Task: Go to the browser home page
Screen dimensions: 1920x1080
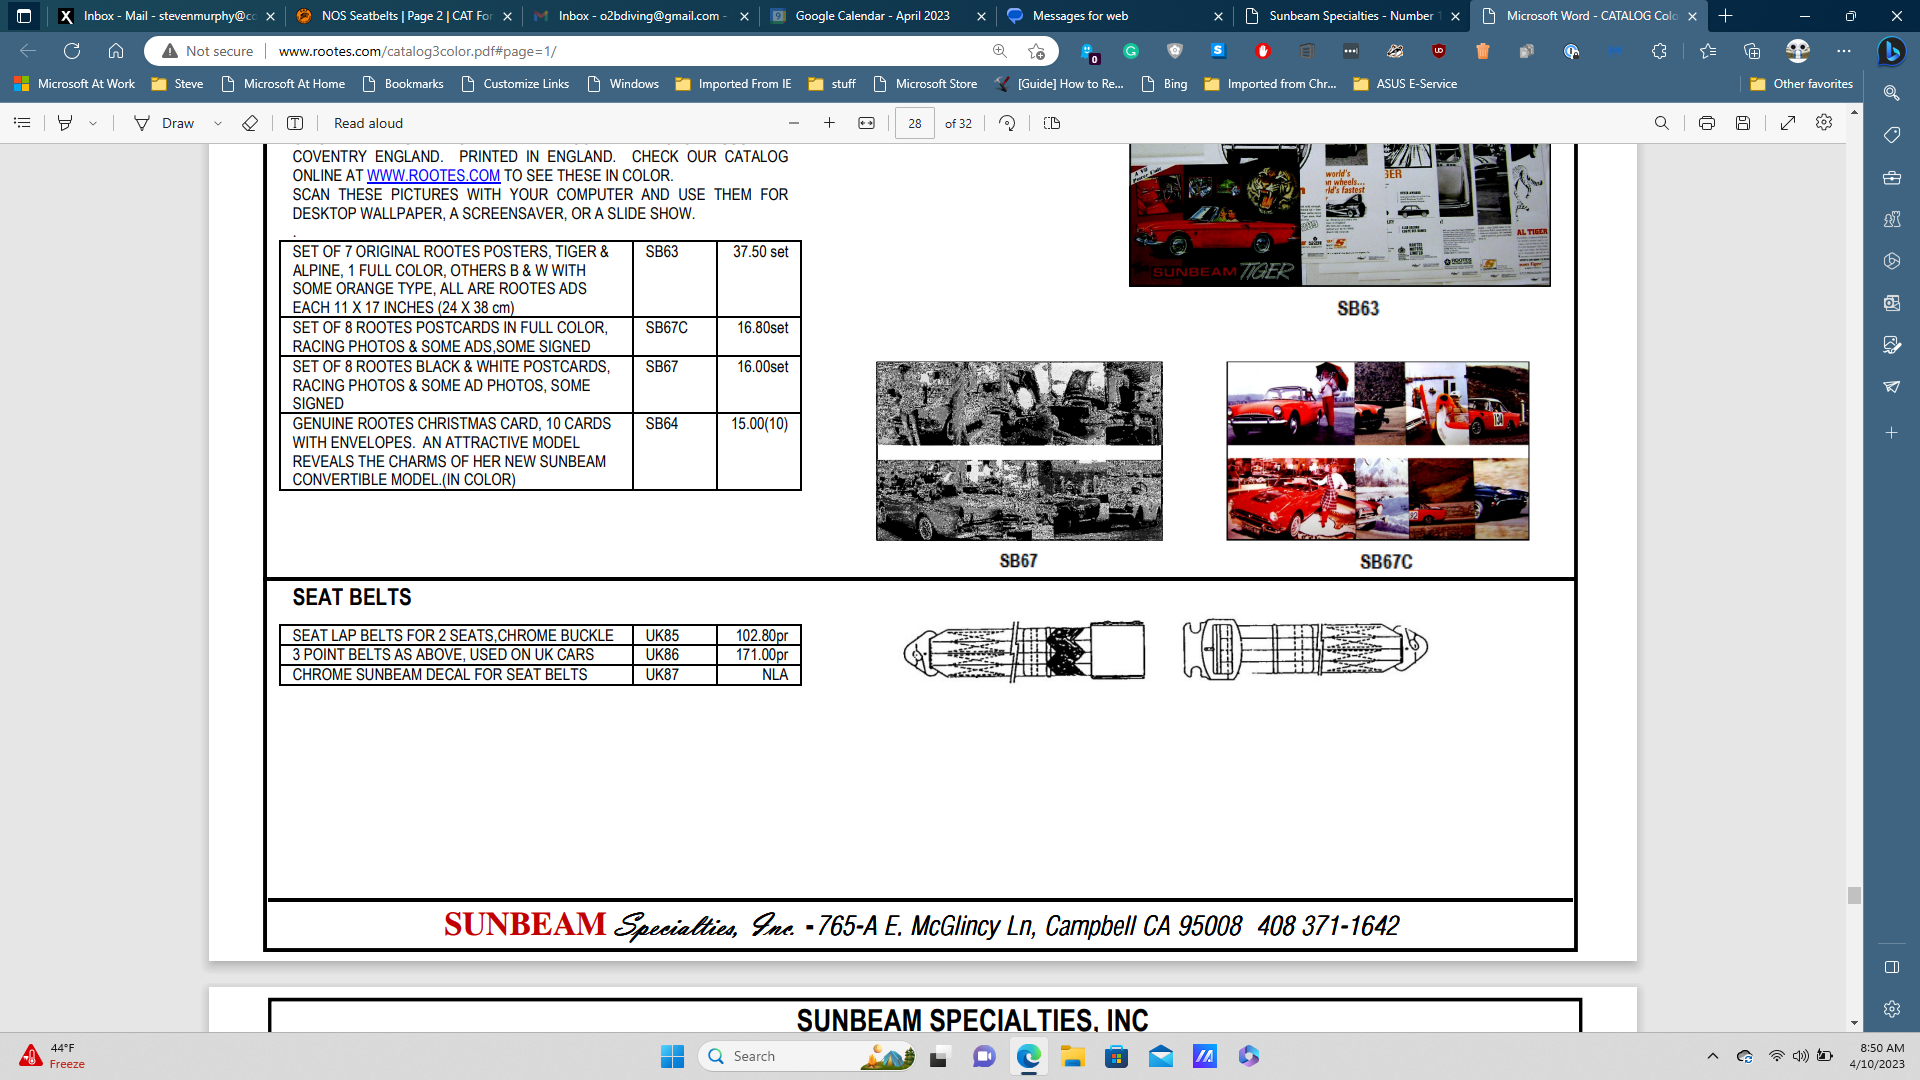Action: (116, 51)
